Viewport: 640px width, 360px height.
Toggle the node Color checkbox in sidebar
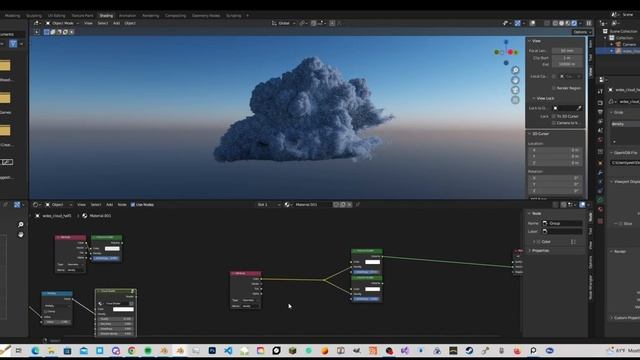[x=538, y=242]
